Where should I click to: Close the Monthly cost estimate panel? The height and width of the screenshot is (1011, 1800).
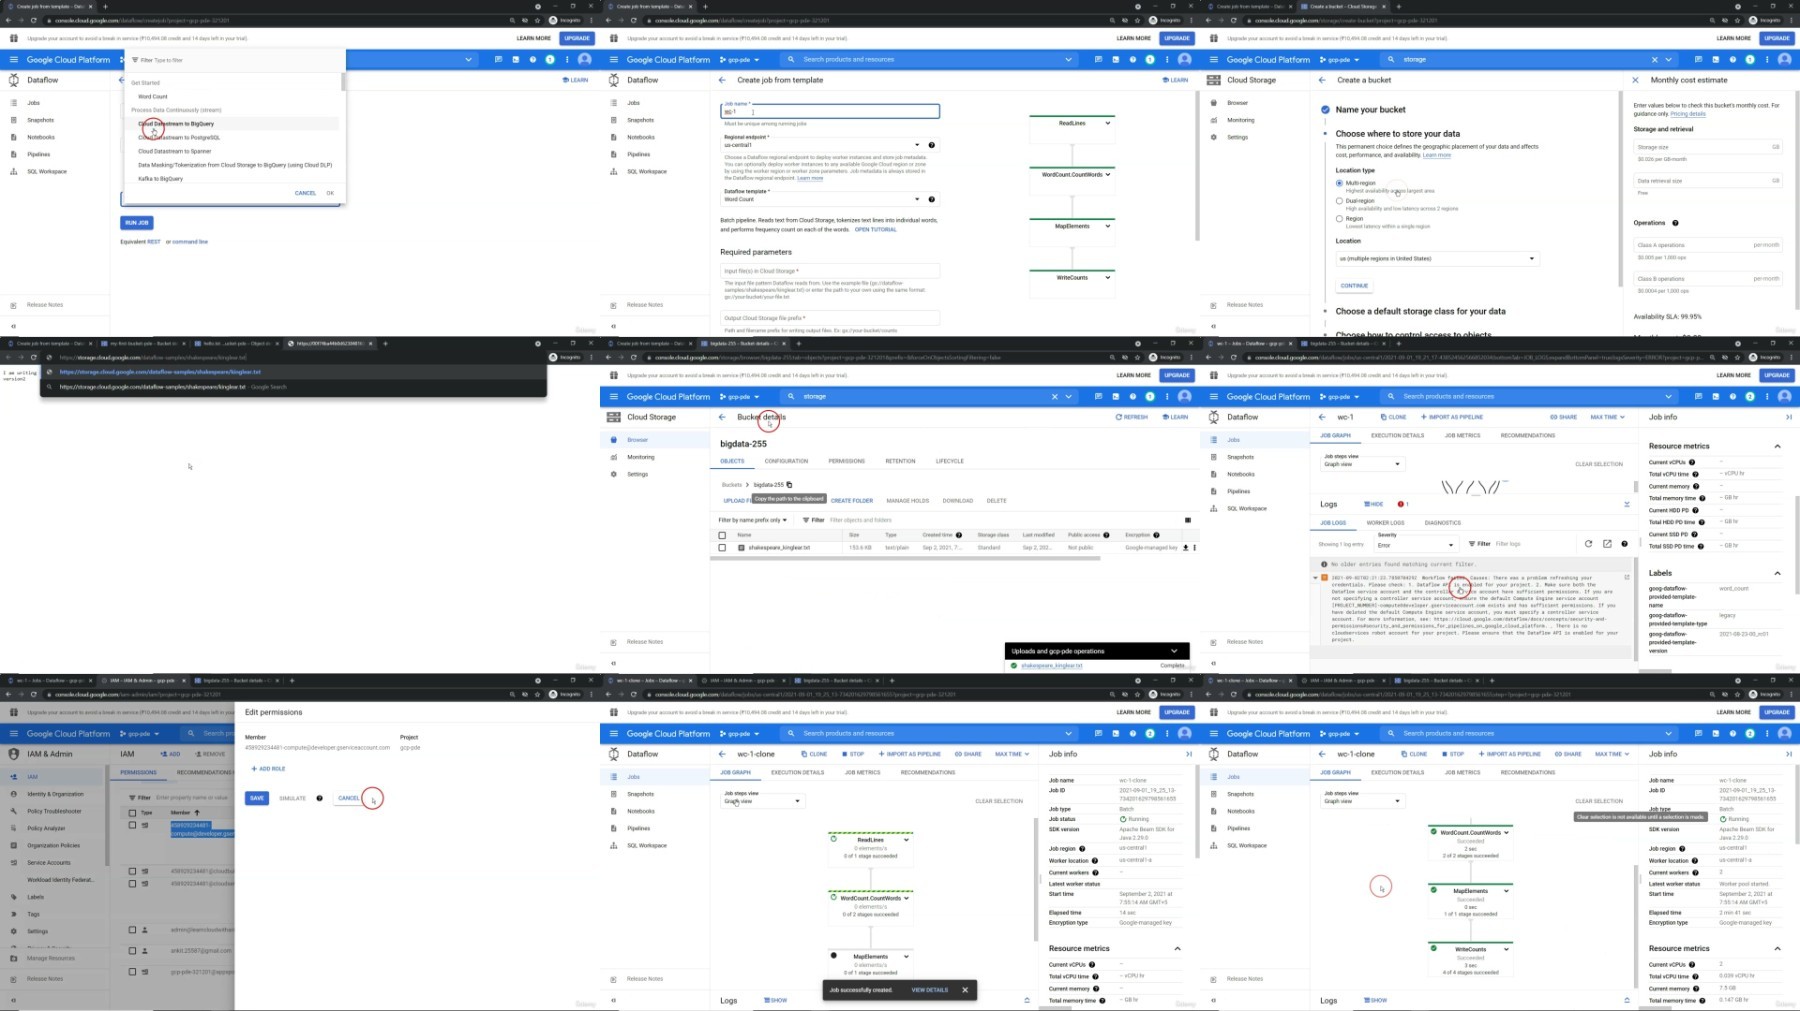(x=1636, y=80)
